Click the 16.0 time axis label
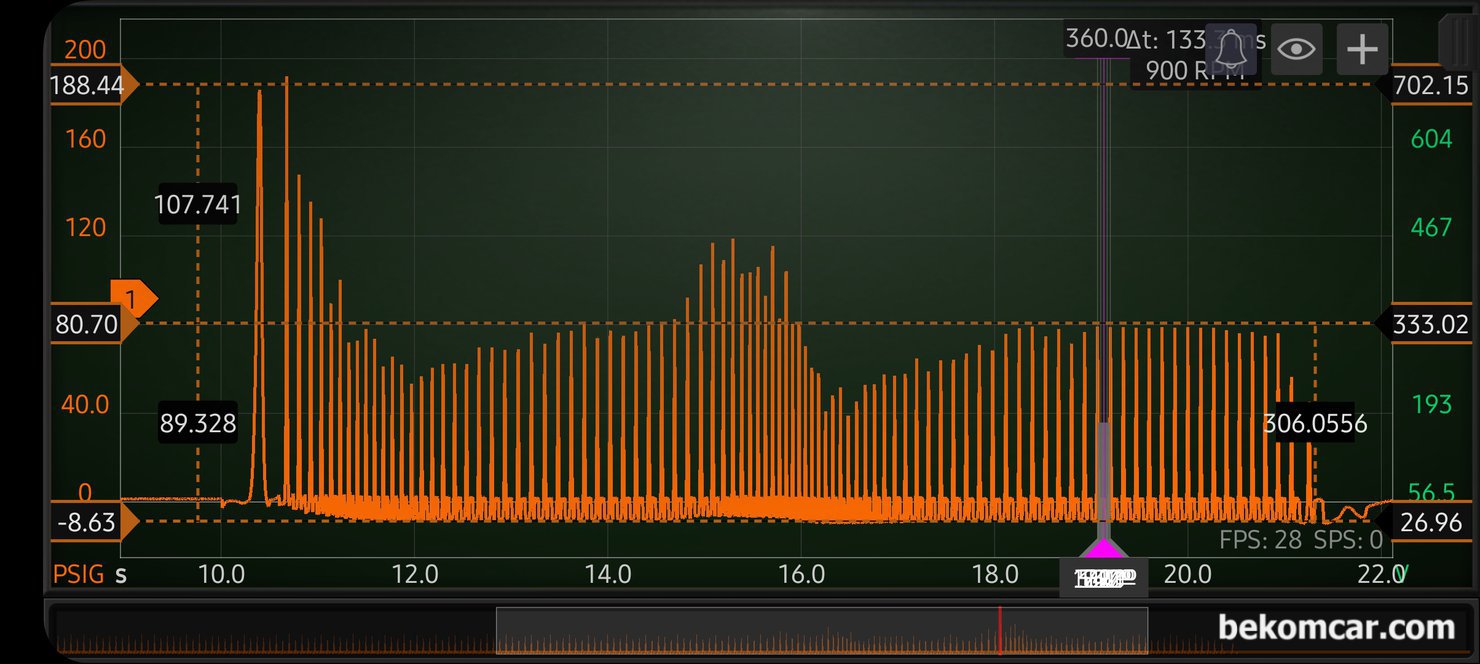The height and width of the screenshot is (664, 1480). click(801, 574)
